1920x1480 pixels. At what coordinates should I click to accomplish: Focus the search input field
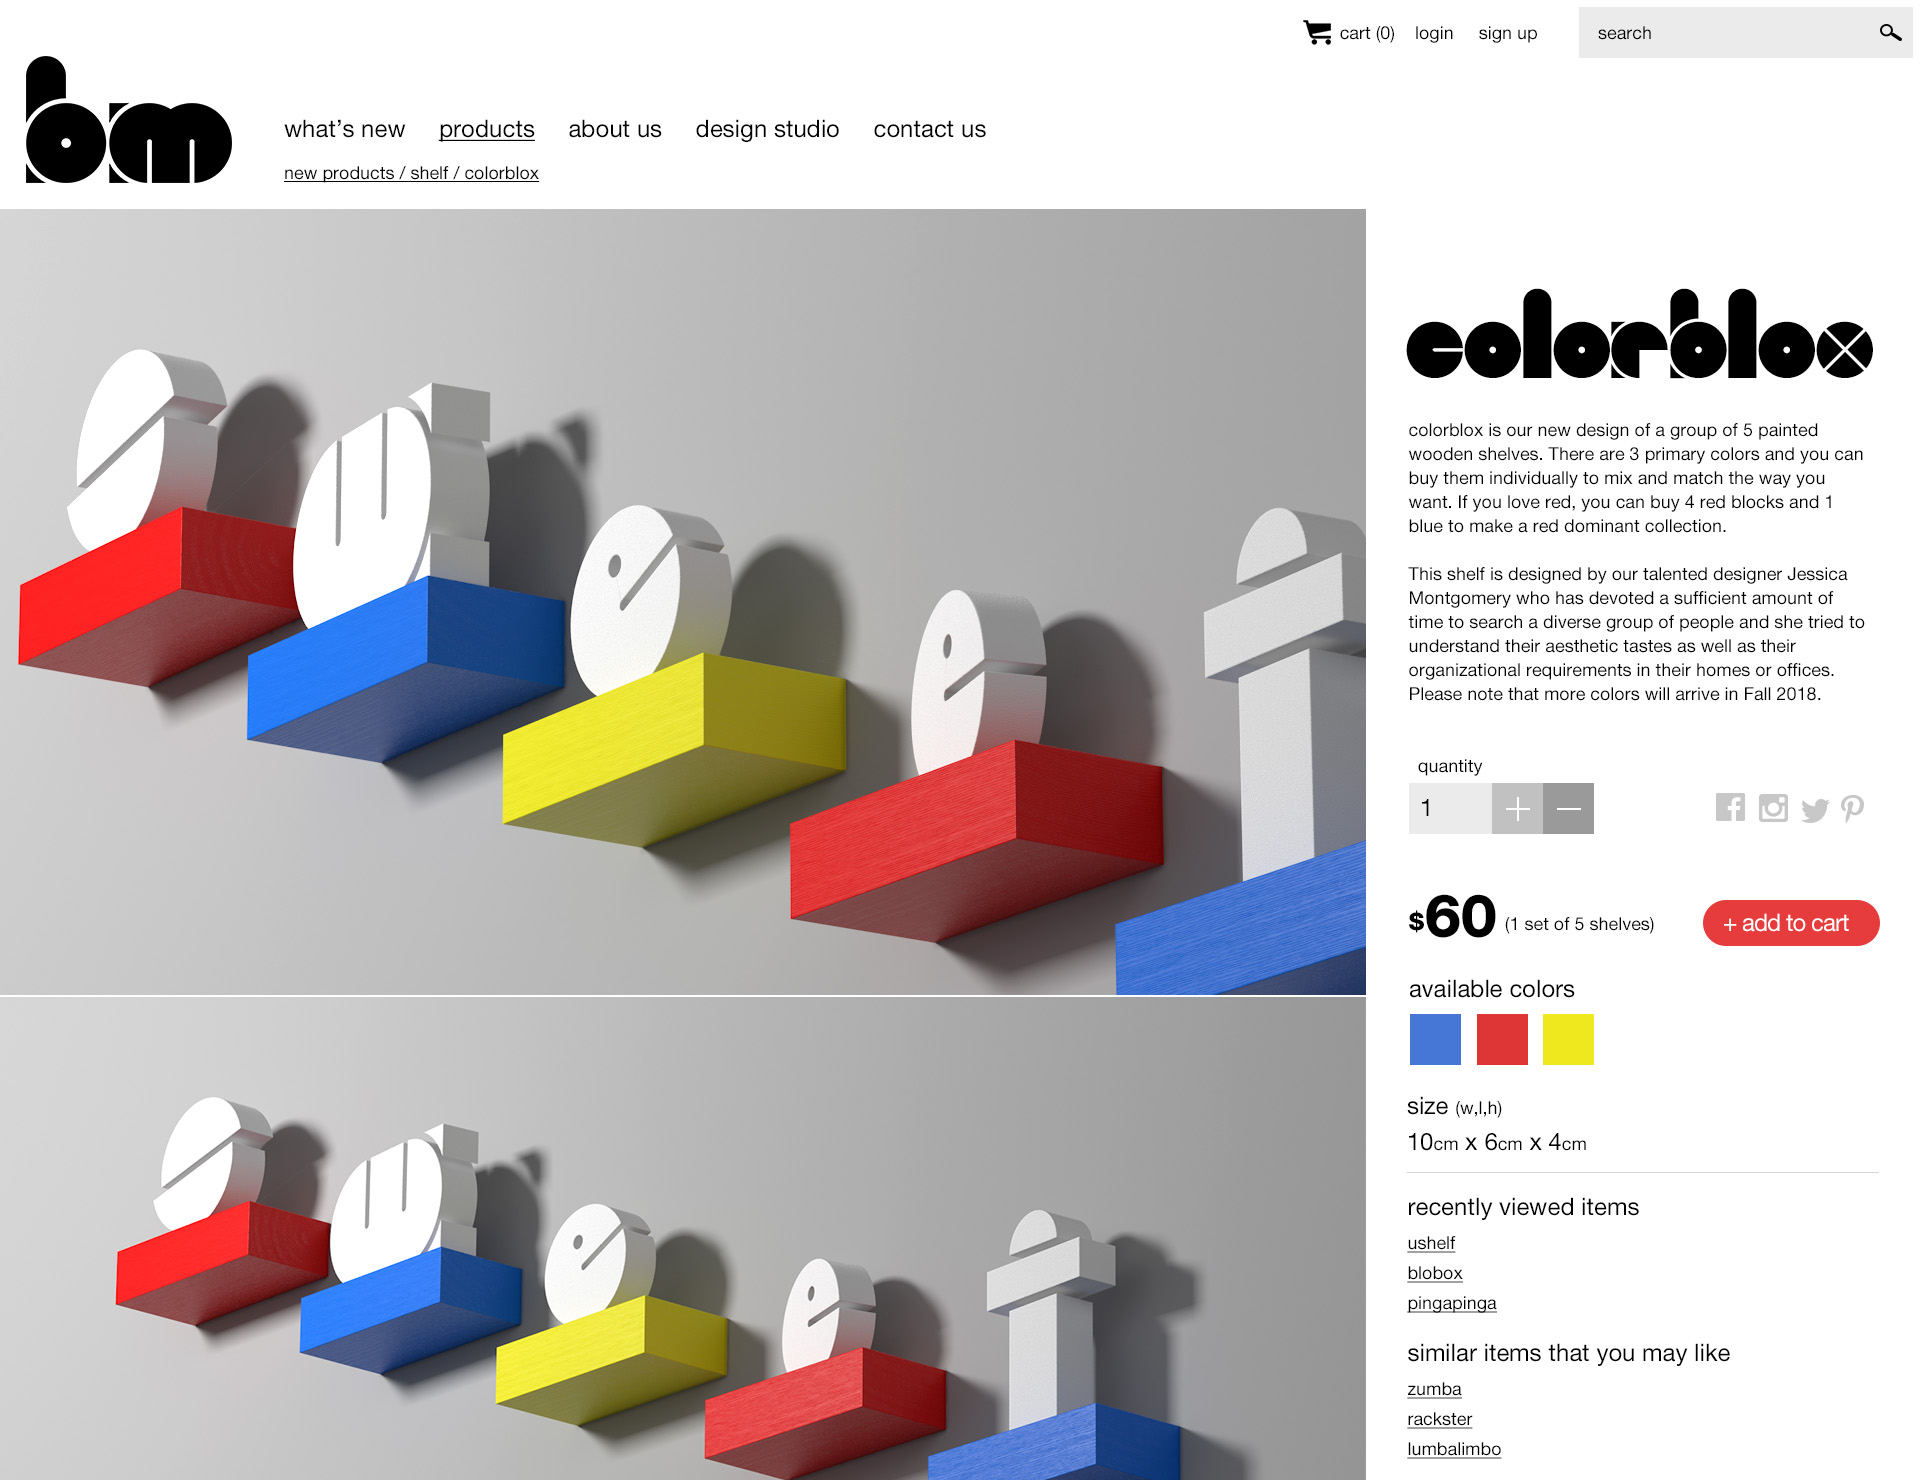tap(1730, 33)
